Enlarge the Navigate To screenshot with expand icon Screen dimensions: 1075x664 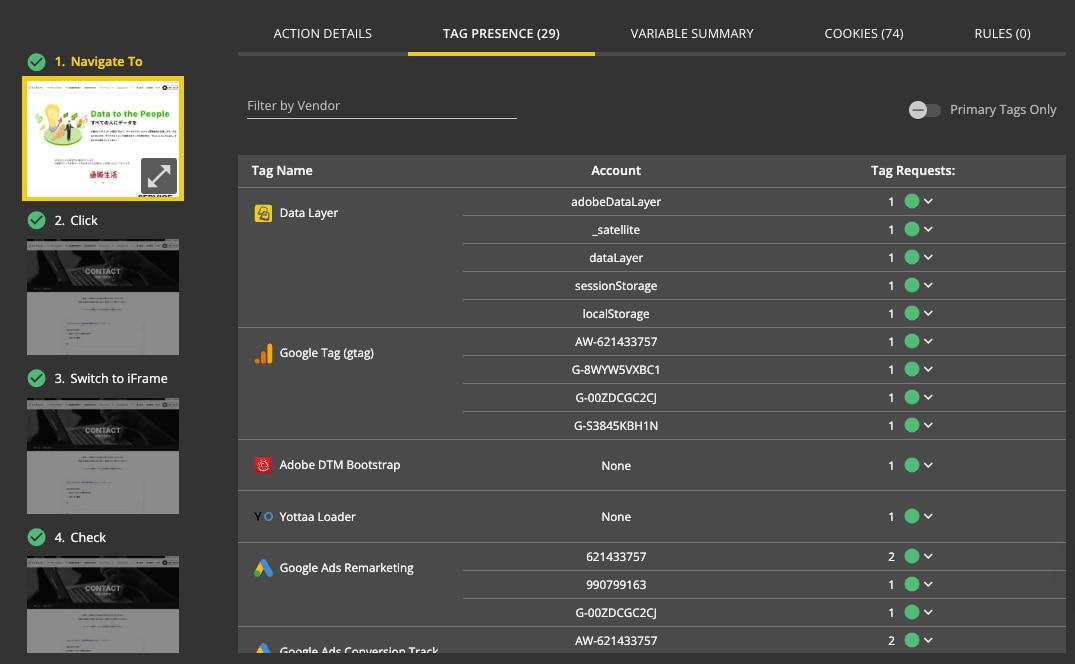(159, 176)
